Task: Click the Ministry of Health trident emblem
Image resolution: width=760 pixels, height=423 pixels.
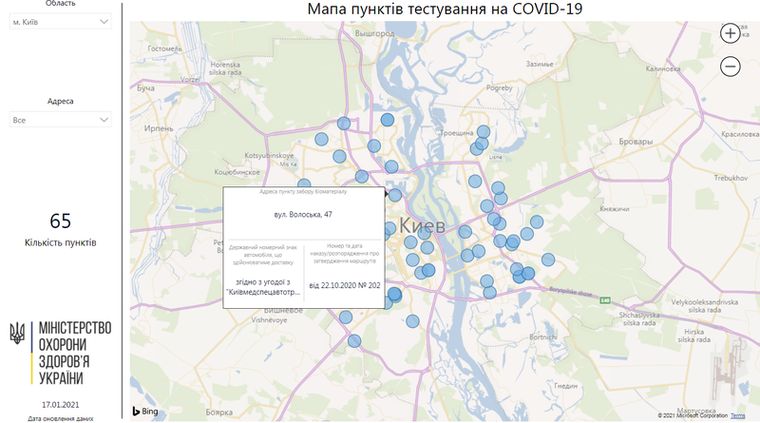Action: [18, 335]
